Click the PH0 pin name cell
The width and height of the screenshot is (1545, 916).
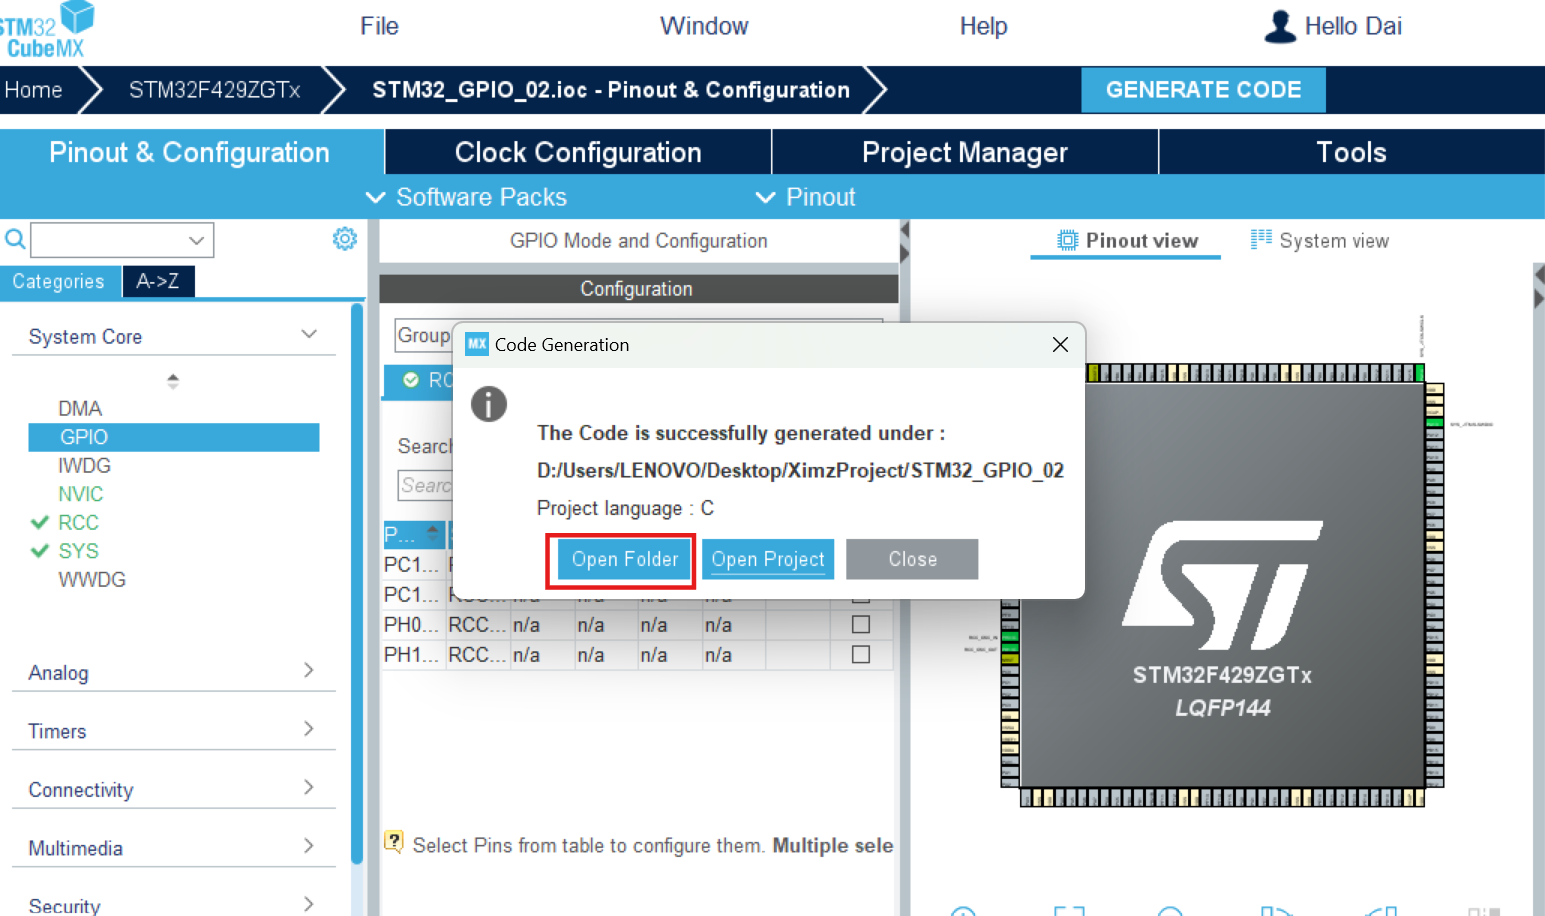point(414,624)
